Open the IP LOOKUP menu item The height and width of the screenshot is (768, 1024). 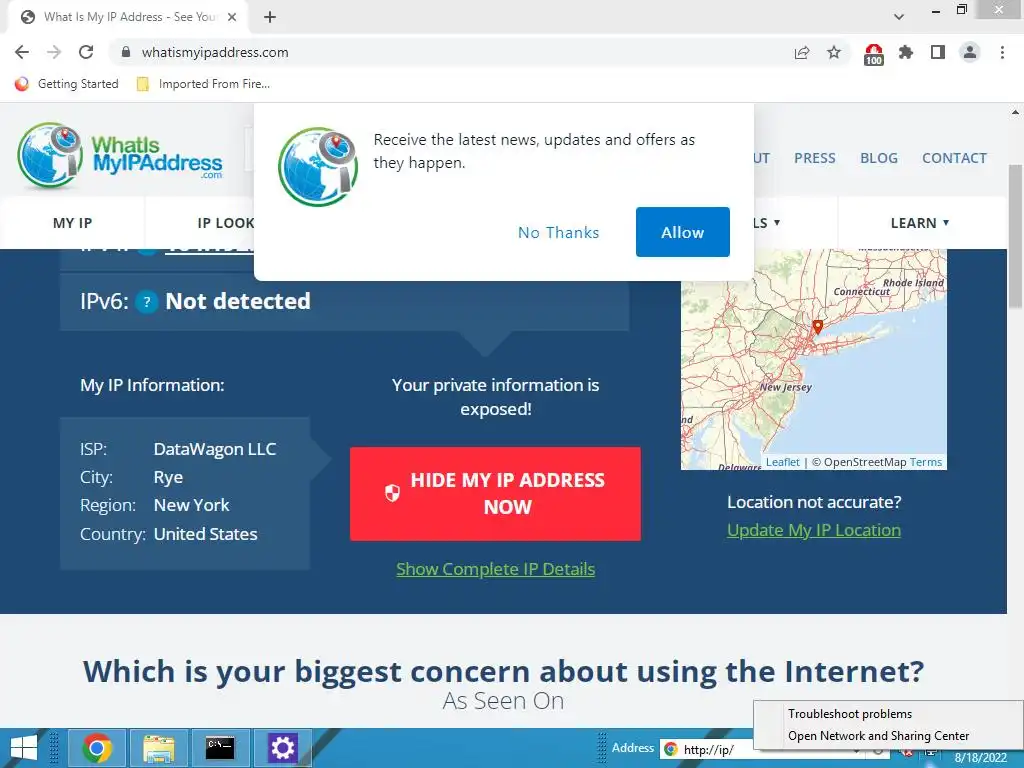click(225, 223)
